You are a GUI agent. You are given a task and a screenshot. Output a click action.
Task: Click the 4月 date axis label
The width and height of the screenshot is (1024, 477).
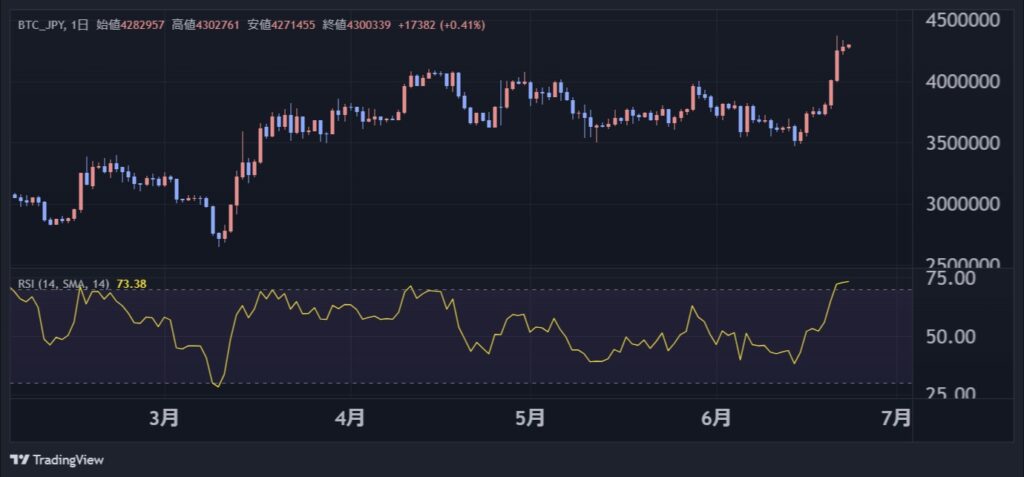tap(349, 419)
